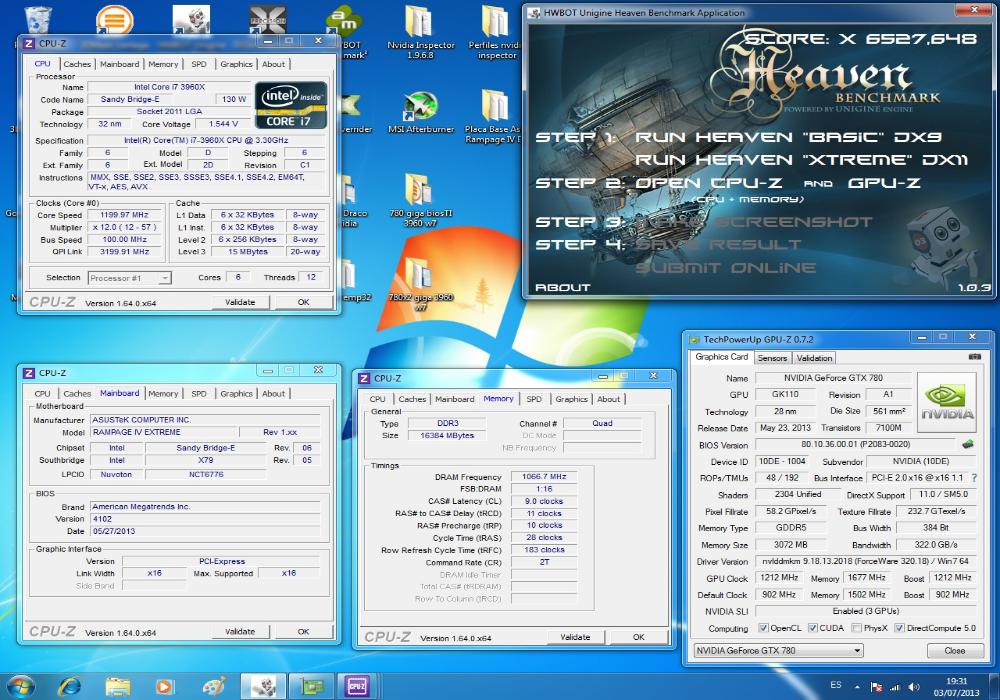Click Submit Online in the Heaven window
The width and height of the screenshot is (1000, 700).
(726, 268)
